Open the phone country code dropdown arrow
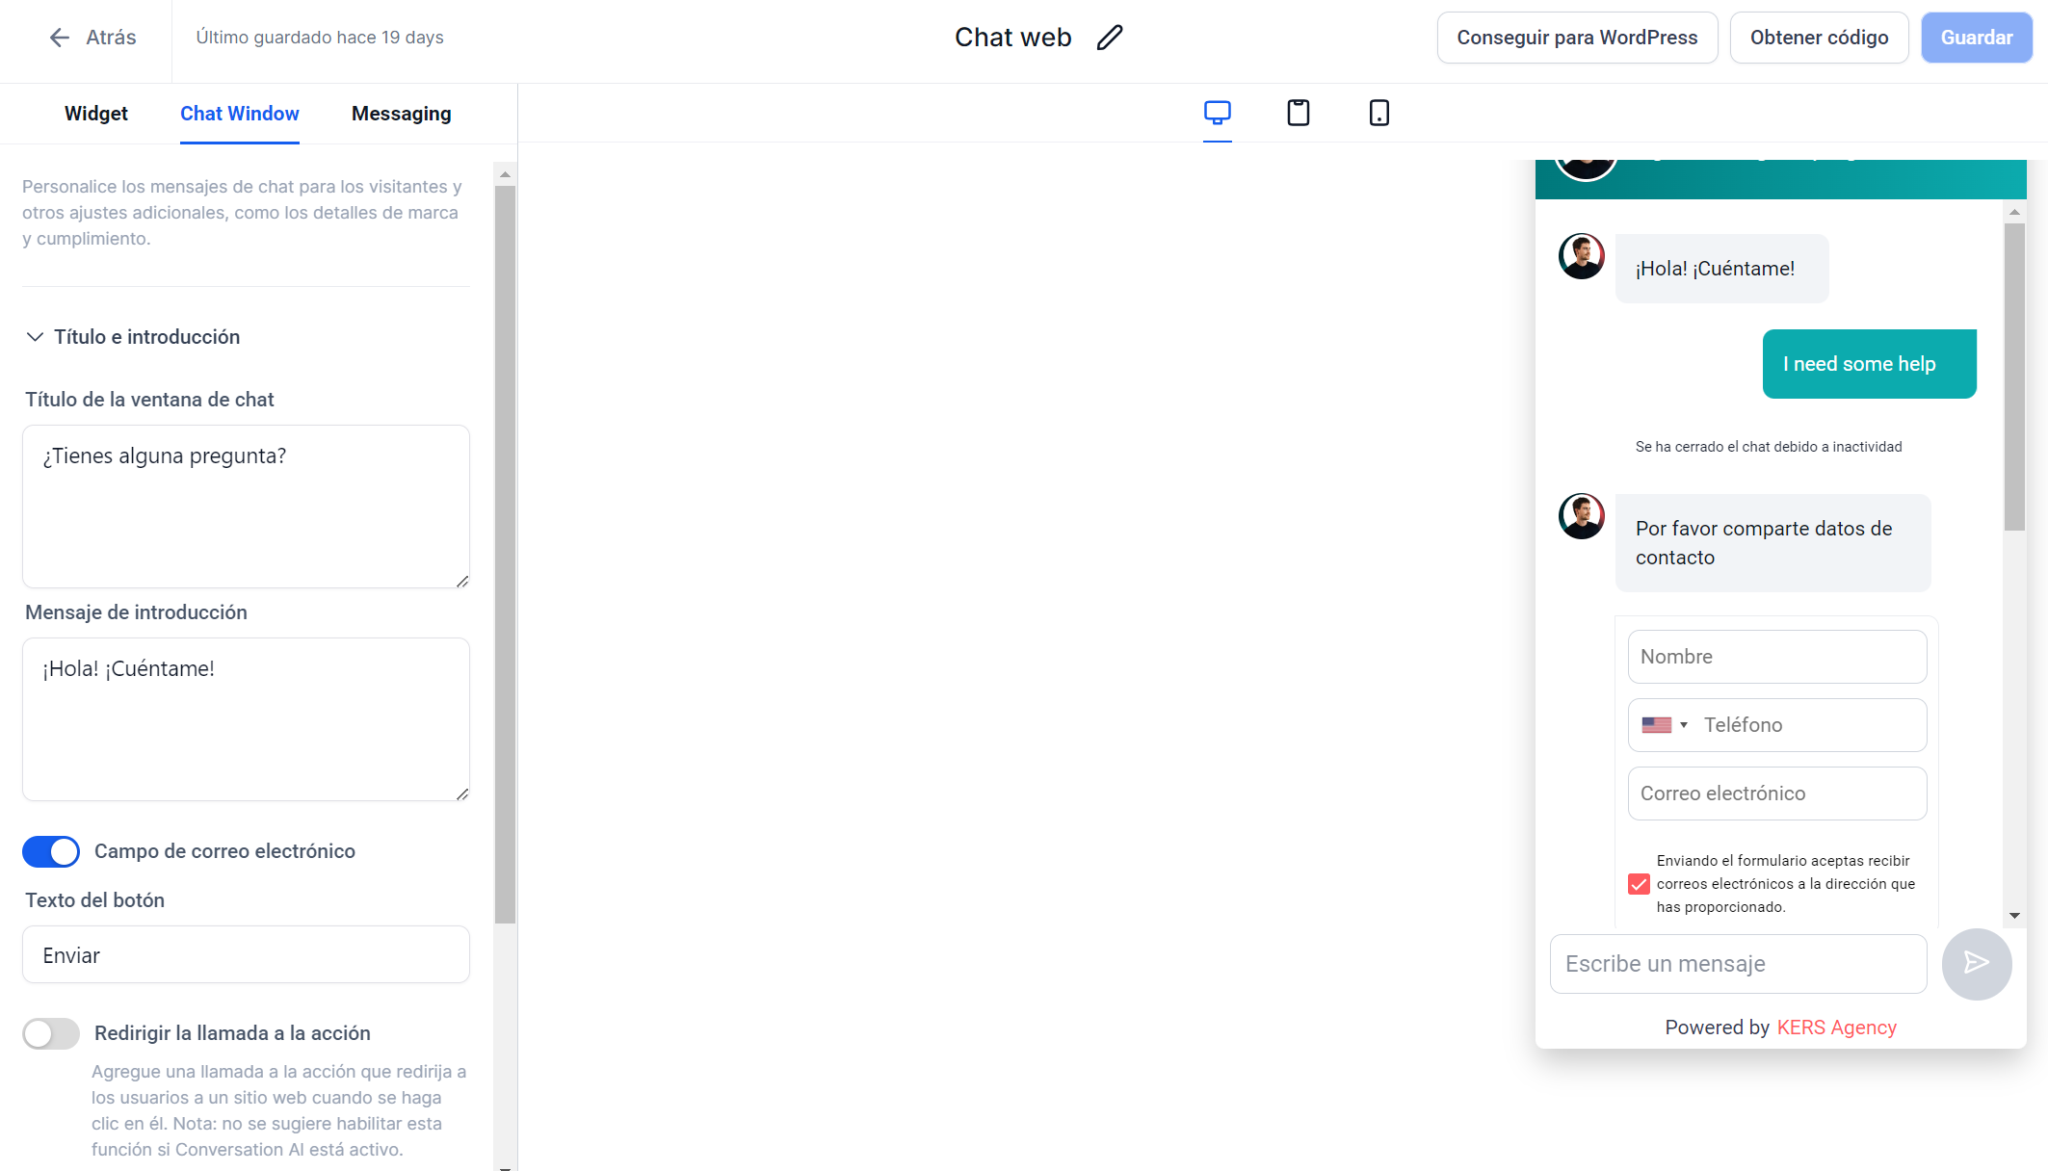The width and height of the screenshot is (2048, 1171). [1684, 725]
